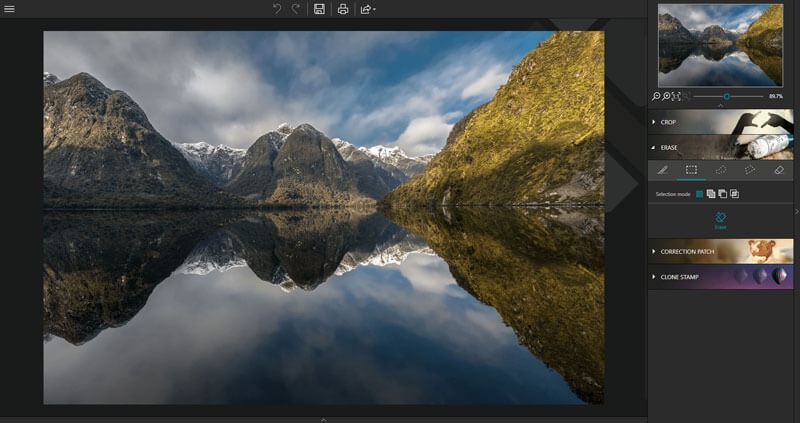Viewport: 800px width, 423px height.
Task: Zoom out with the minus magnifier icon
Action: pyautogui.click(x=656, y=96)
